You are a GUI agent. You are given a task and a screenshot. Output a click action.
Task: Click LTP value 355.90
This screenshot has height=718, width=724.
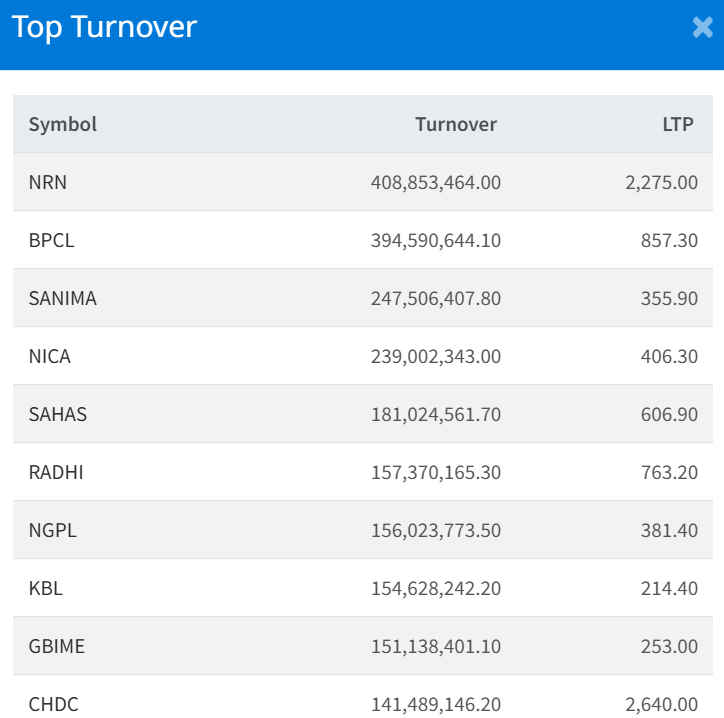coord(669,298)
